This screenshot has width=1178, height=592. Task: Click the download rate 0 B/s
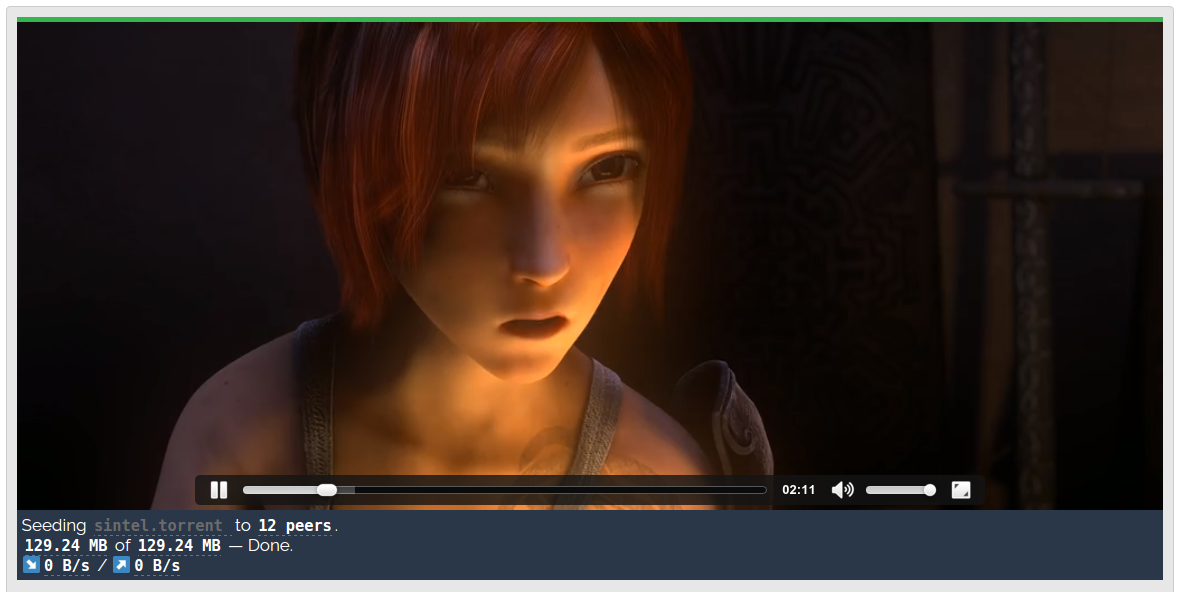click(x=67, y=565)
